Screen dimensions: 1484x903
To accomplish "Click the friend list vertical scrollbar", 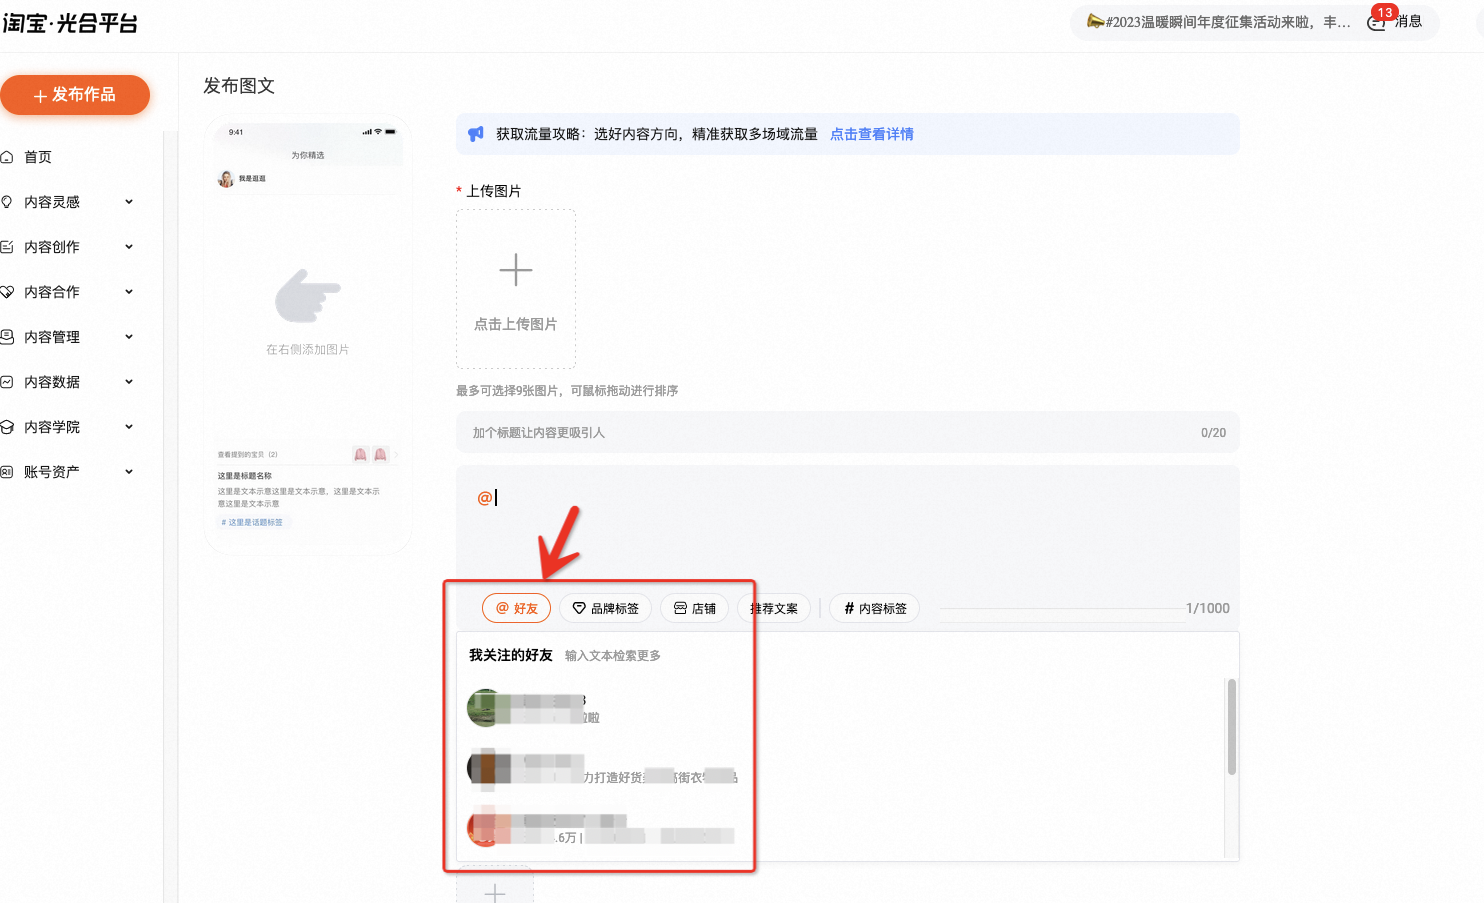I will (1232, 727).
